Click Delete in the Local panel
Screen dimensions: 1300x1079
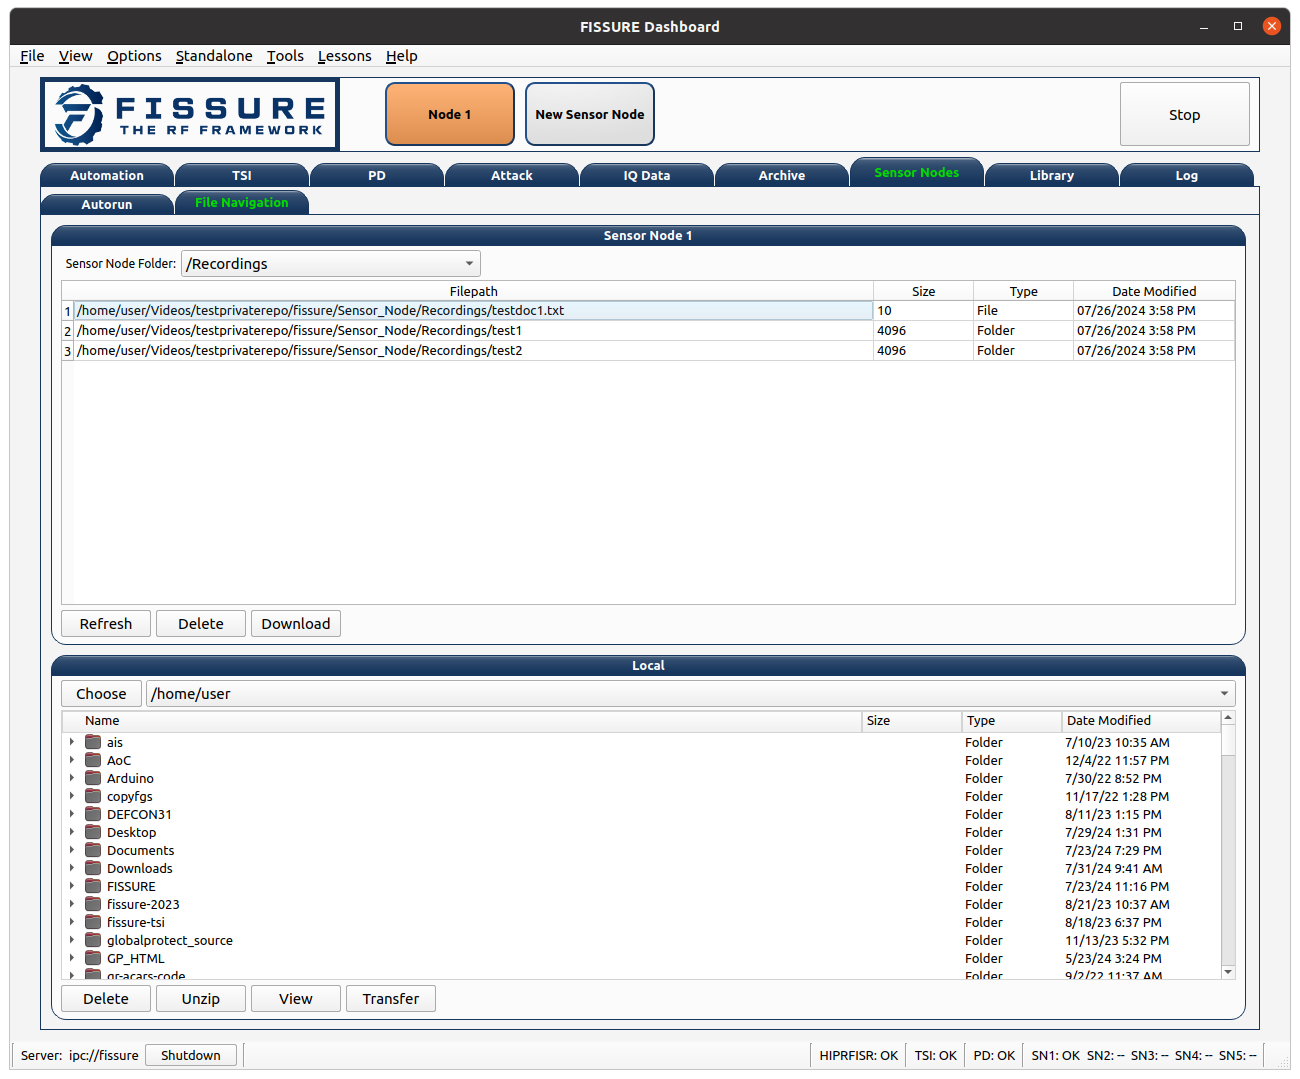106,999
